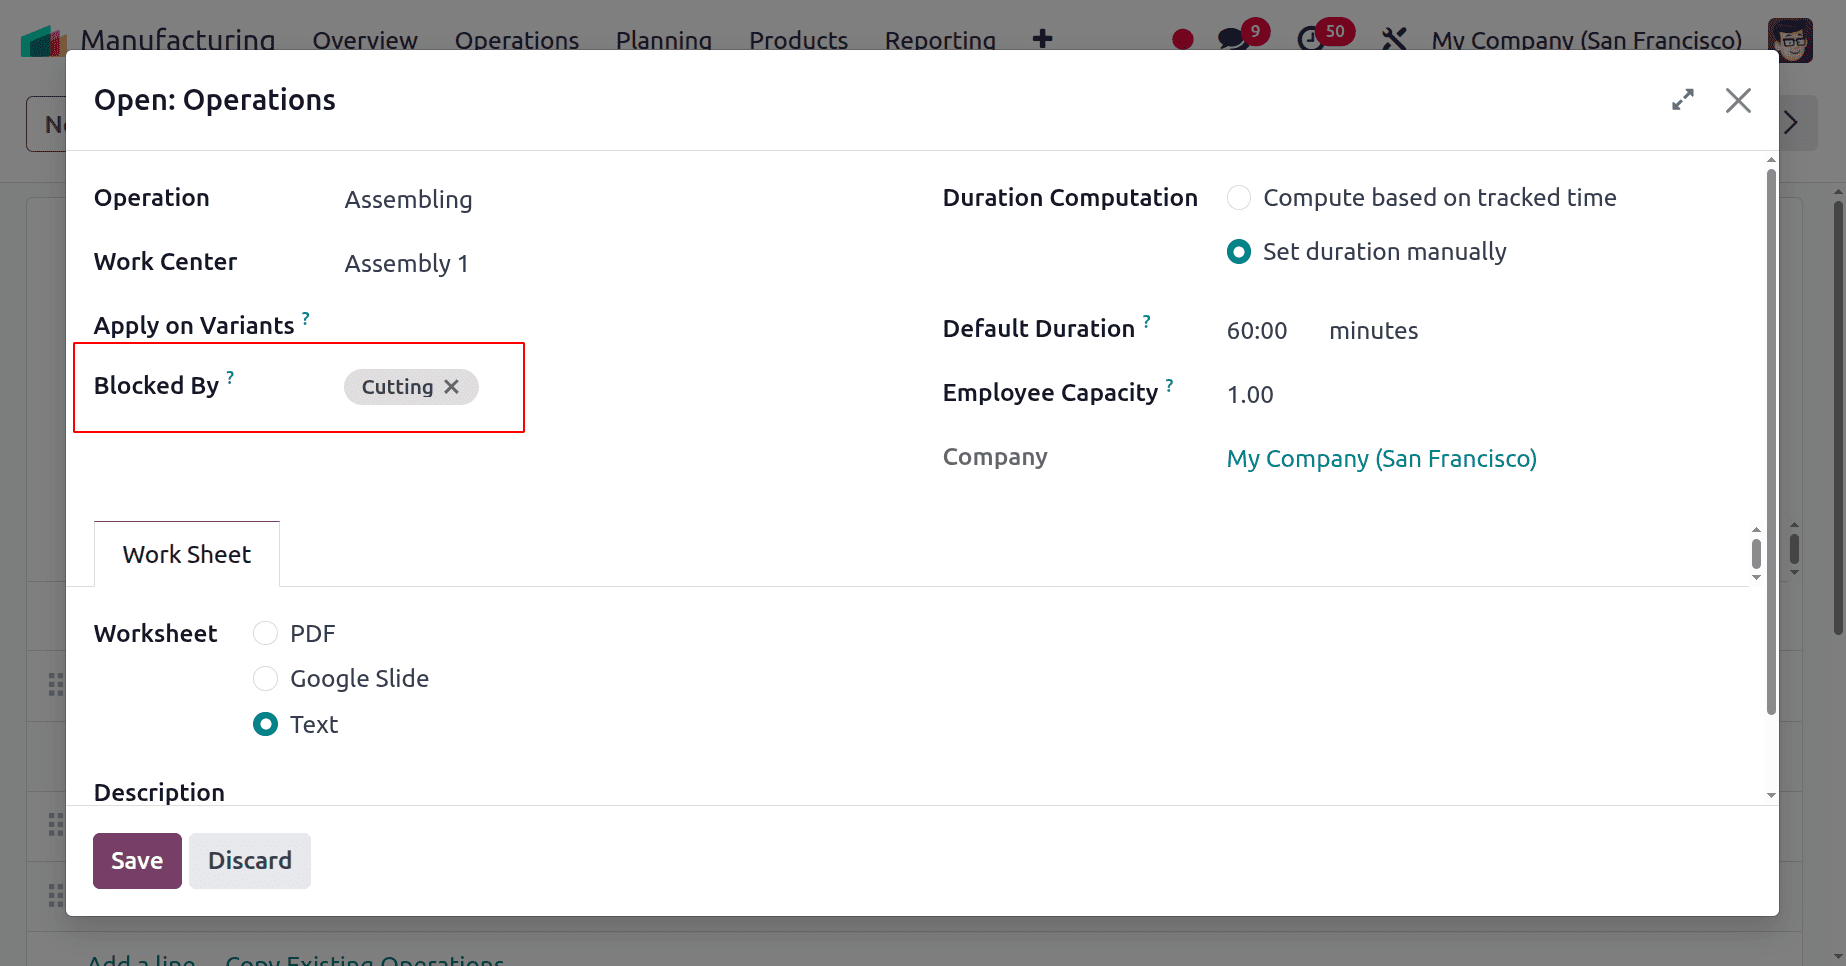Close the Open: Operations dialog
Viewport: 1846px width, 966px height.
coord(1738,100)
